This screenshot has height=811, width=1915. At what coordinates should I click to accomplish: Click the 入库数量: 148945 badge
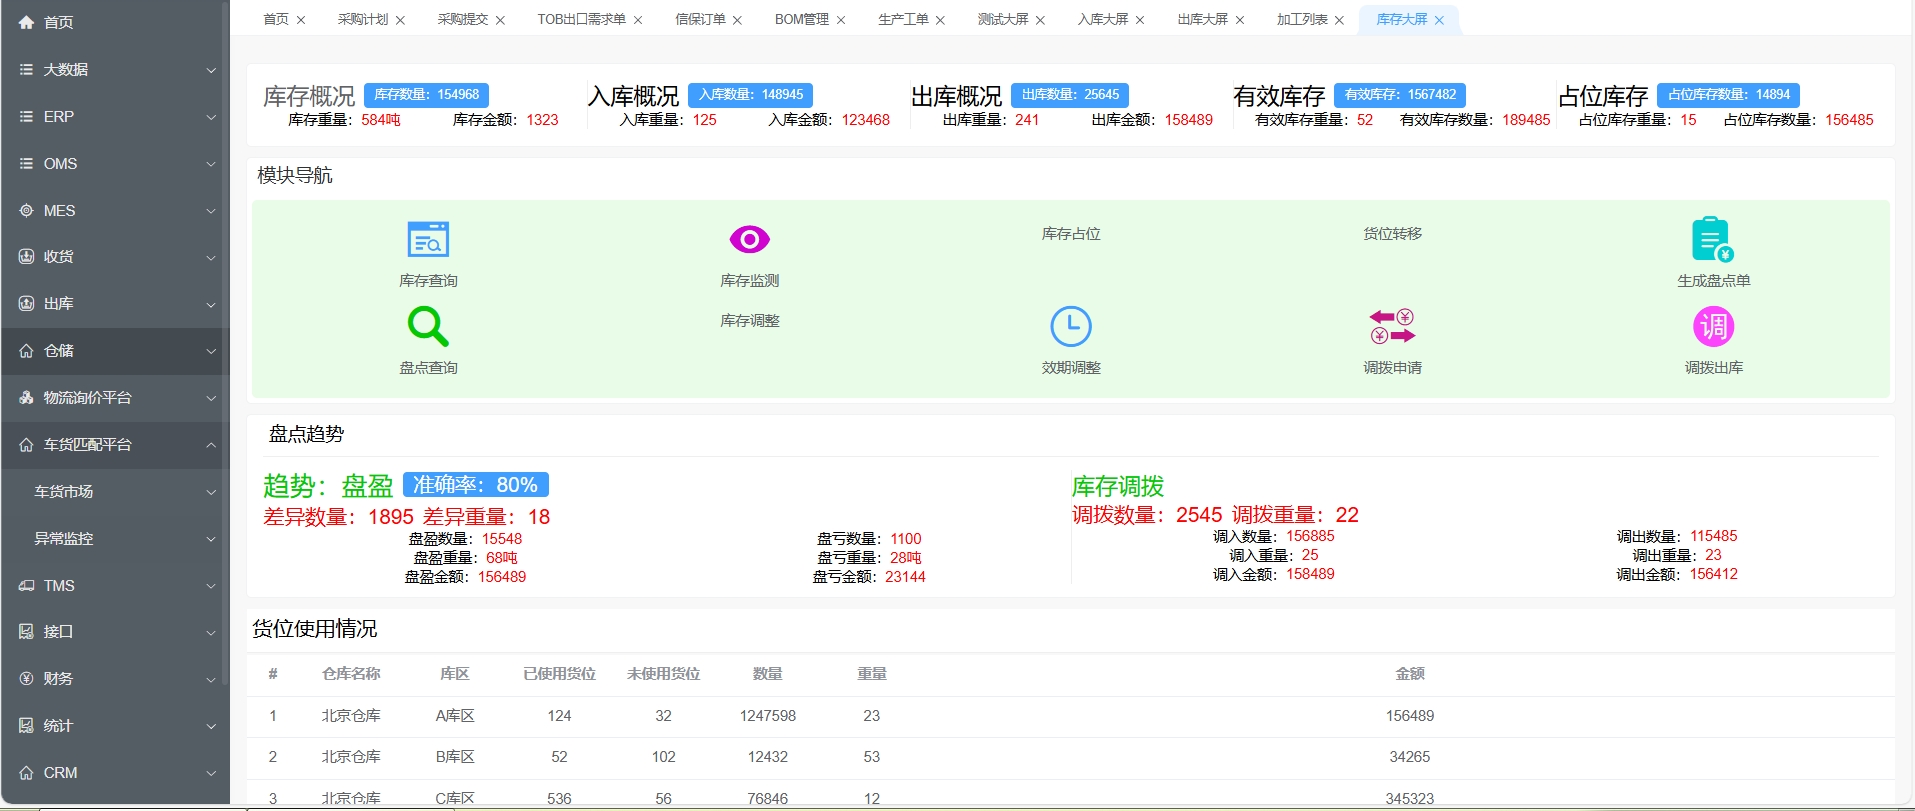750,95
